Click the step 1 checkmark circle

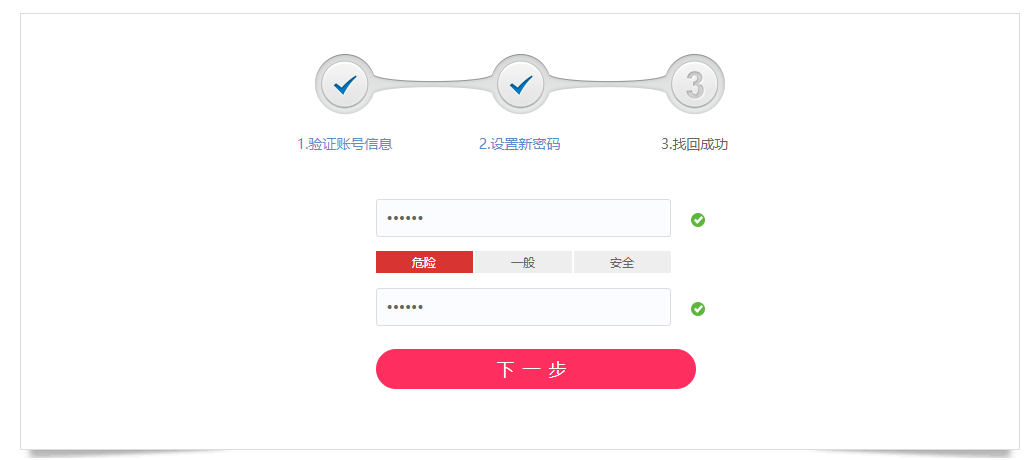tap(345, 84)
